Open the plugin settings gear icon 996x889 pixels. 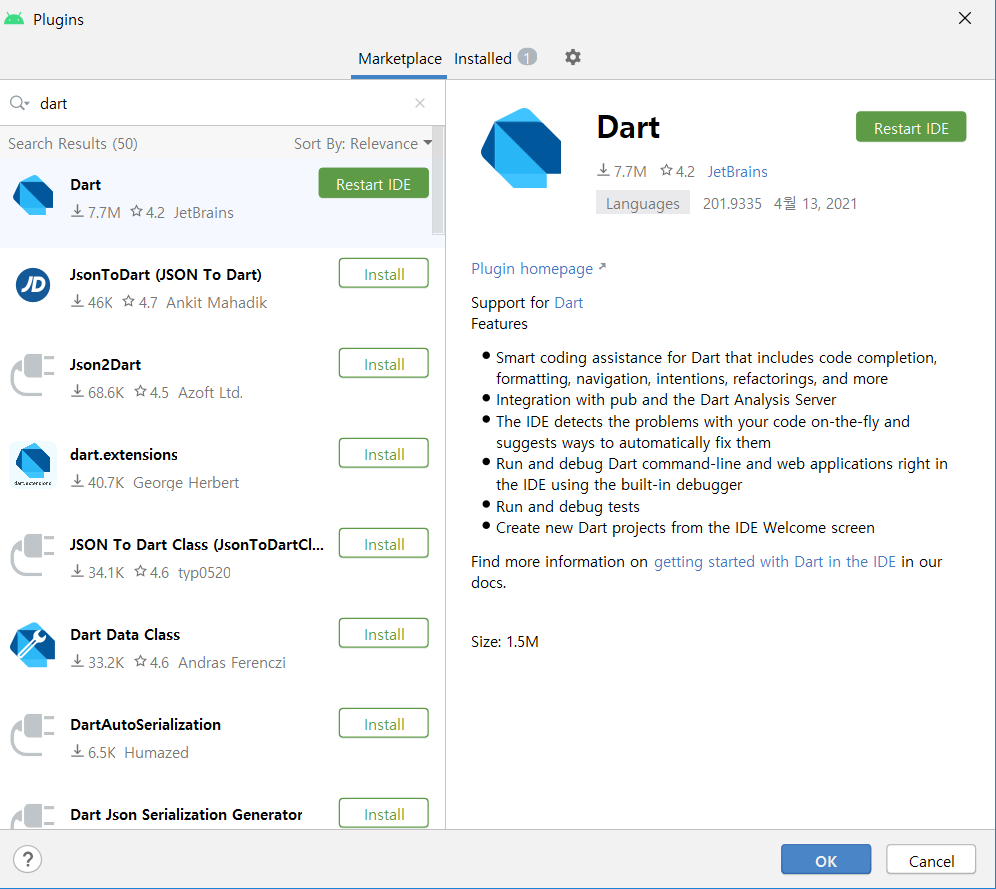[572, 58]
